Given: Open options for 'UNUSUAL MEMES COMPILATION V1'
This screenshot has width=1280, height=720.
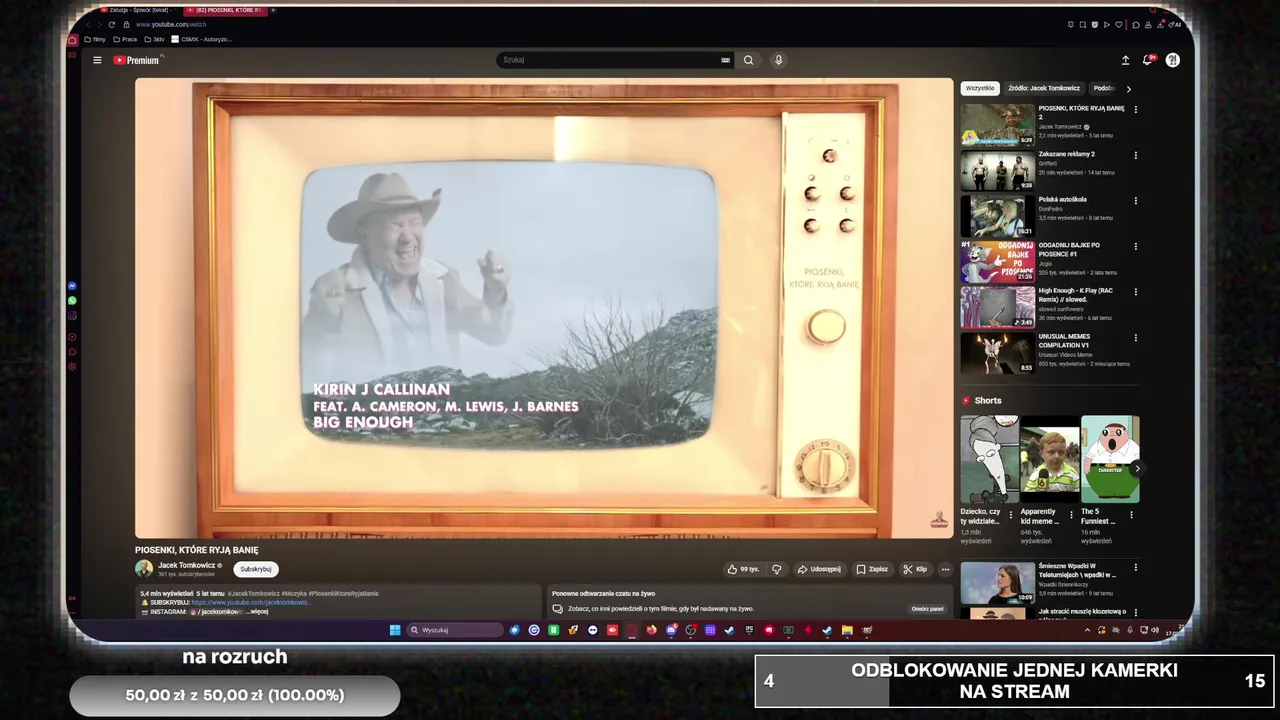Looking at the screenshot, I should [x=1135, y=337].
